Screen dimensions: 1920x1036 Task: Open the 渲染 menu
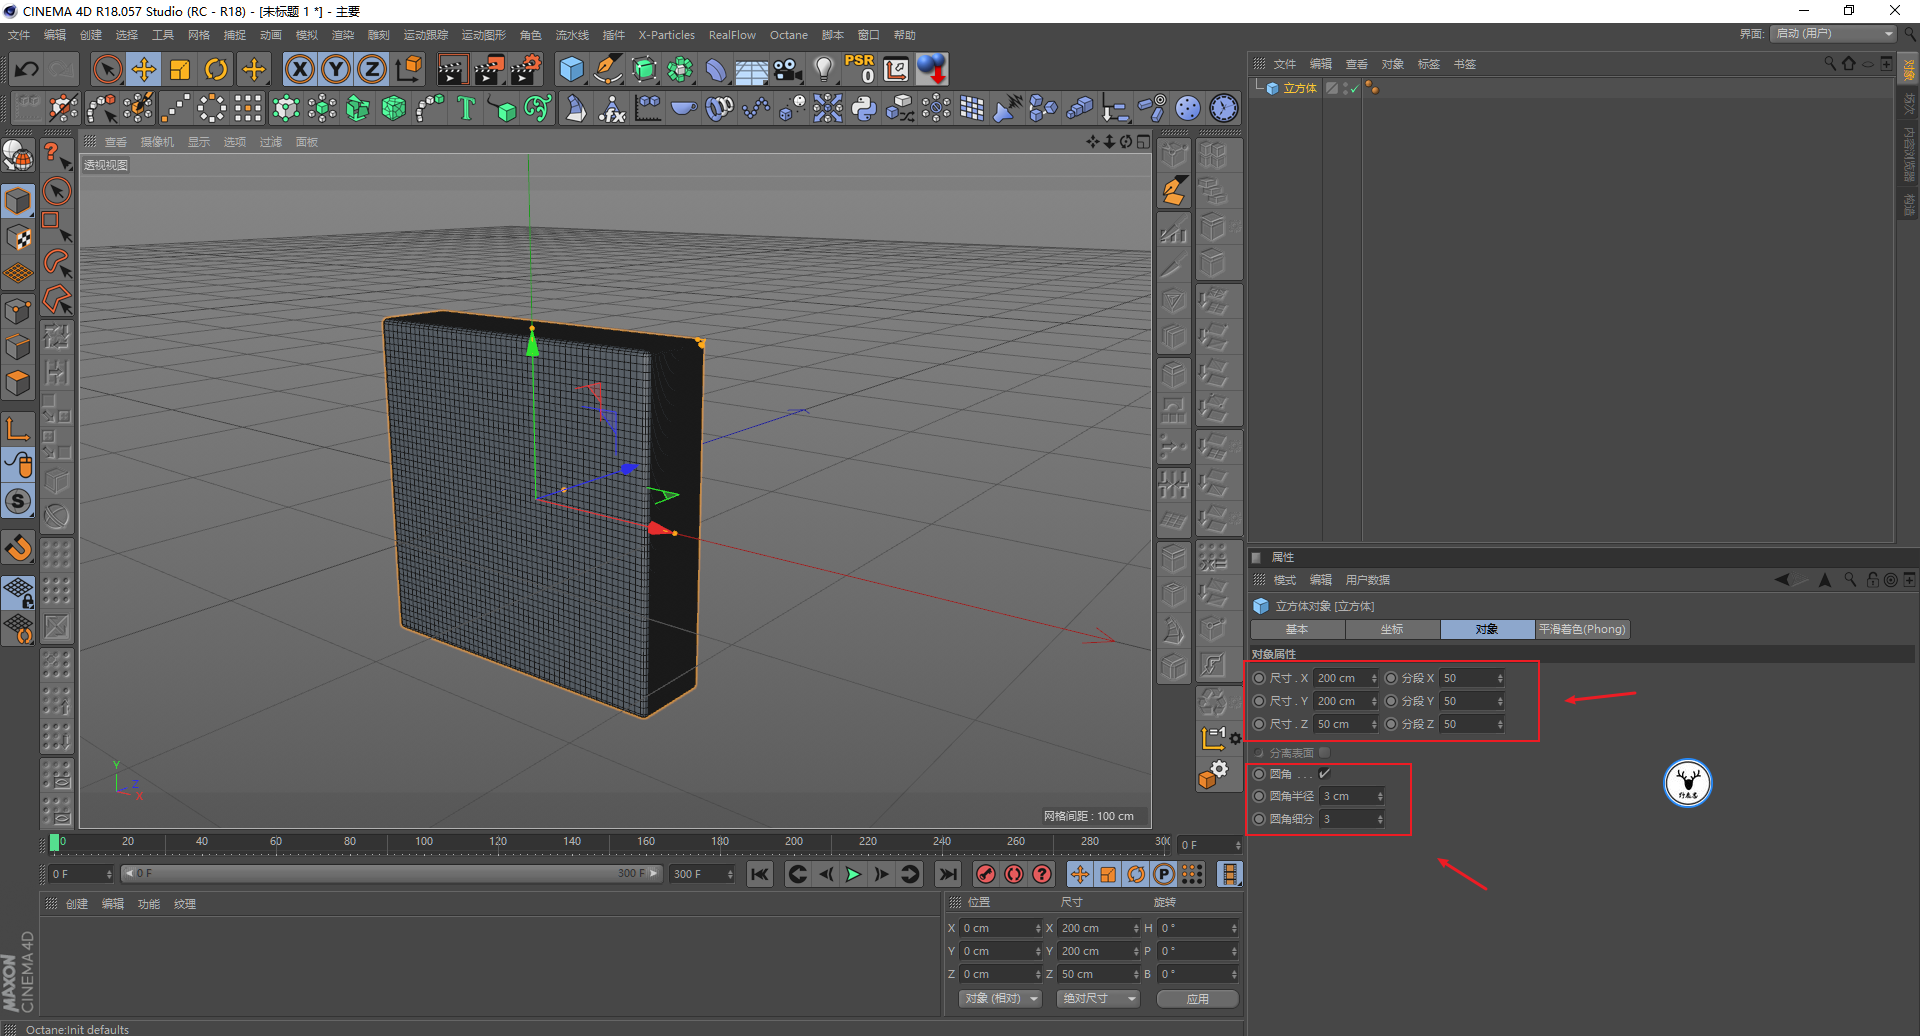(x=342, y=35)
